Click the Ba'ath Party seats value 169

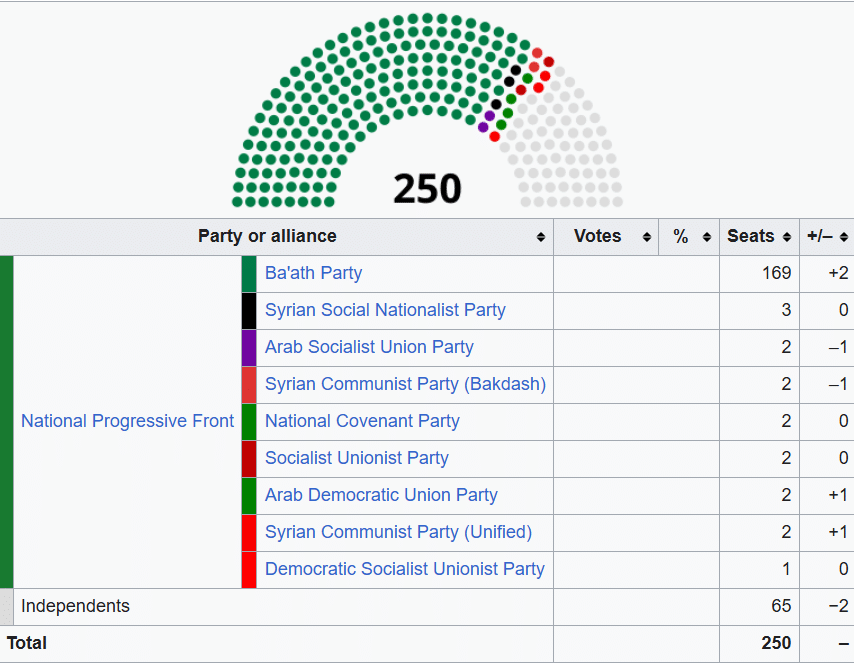[x=776, y=273]
